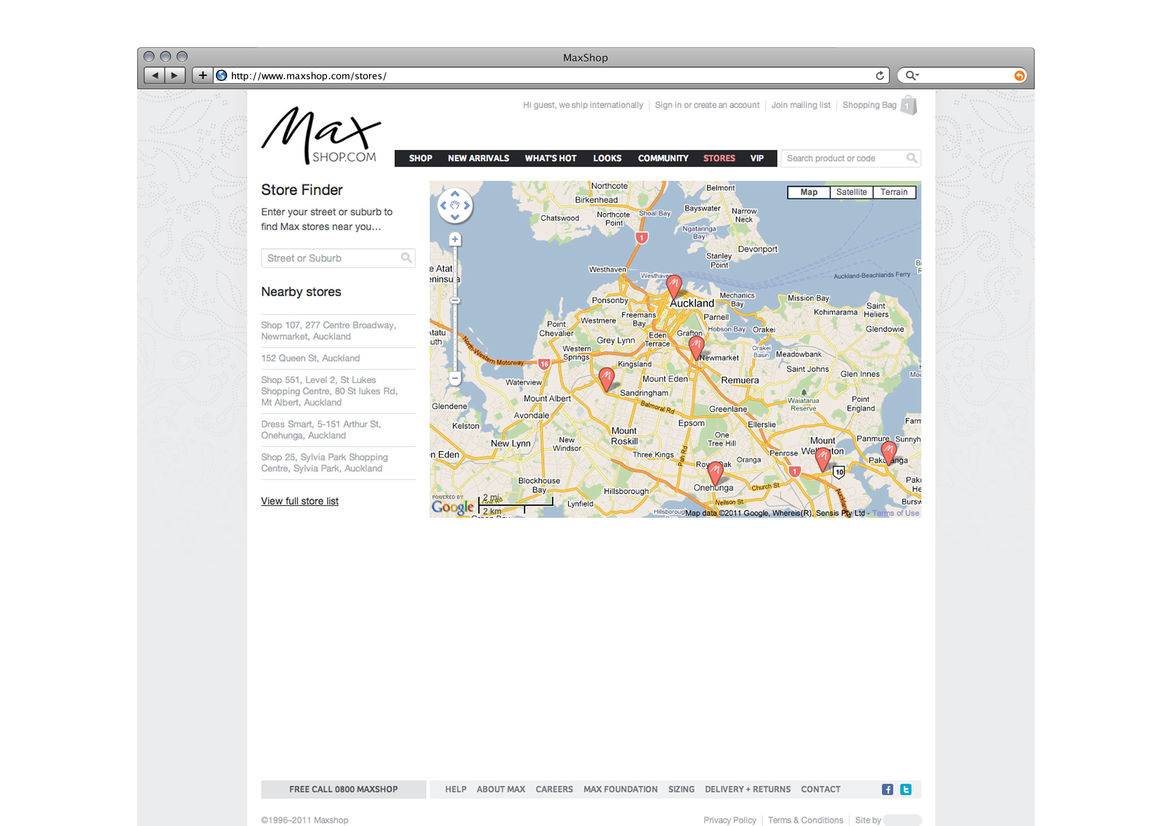Pan the map right with the arrow
This screenshot has width=1172, height=826.
coord(466,206)
